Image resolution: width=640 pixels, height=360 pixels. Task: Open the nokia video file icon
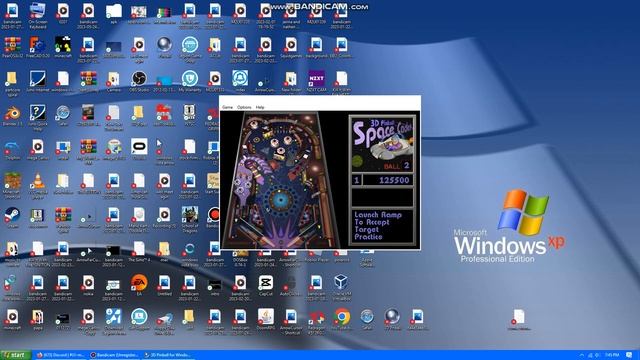[88, 285]
